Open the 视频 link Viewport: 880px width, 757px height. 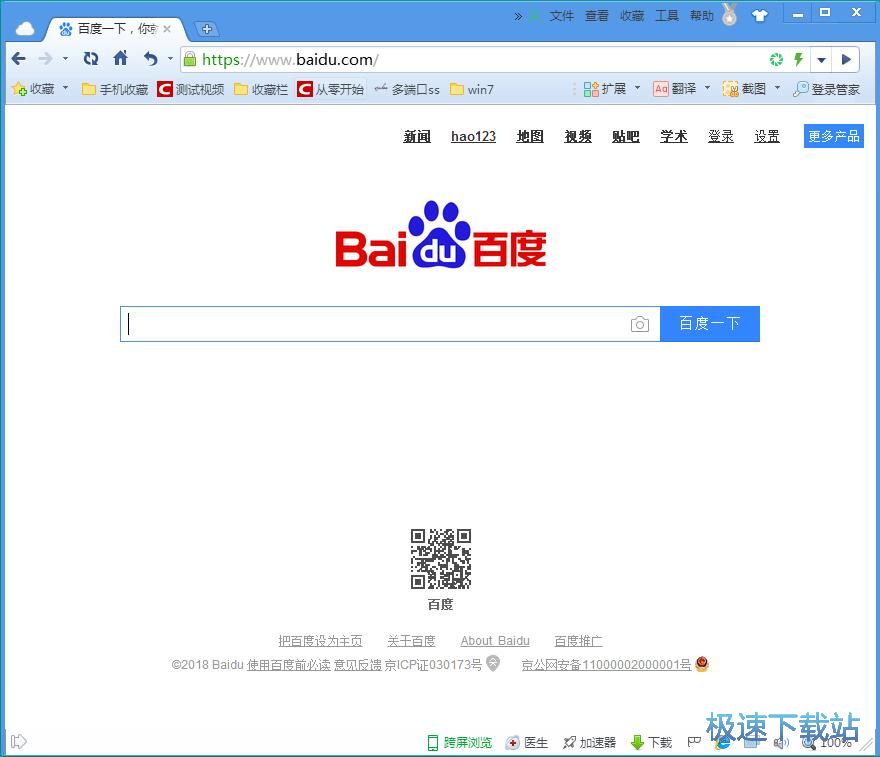578,136
